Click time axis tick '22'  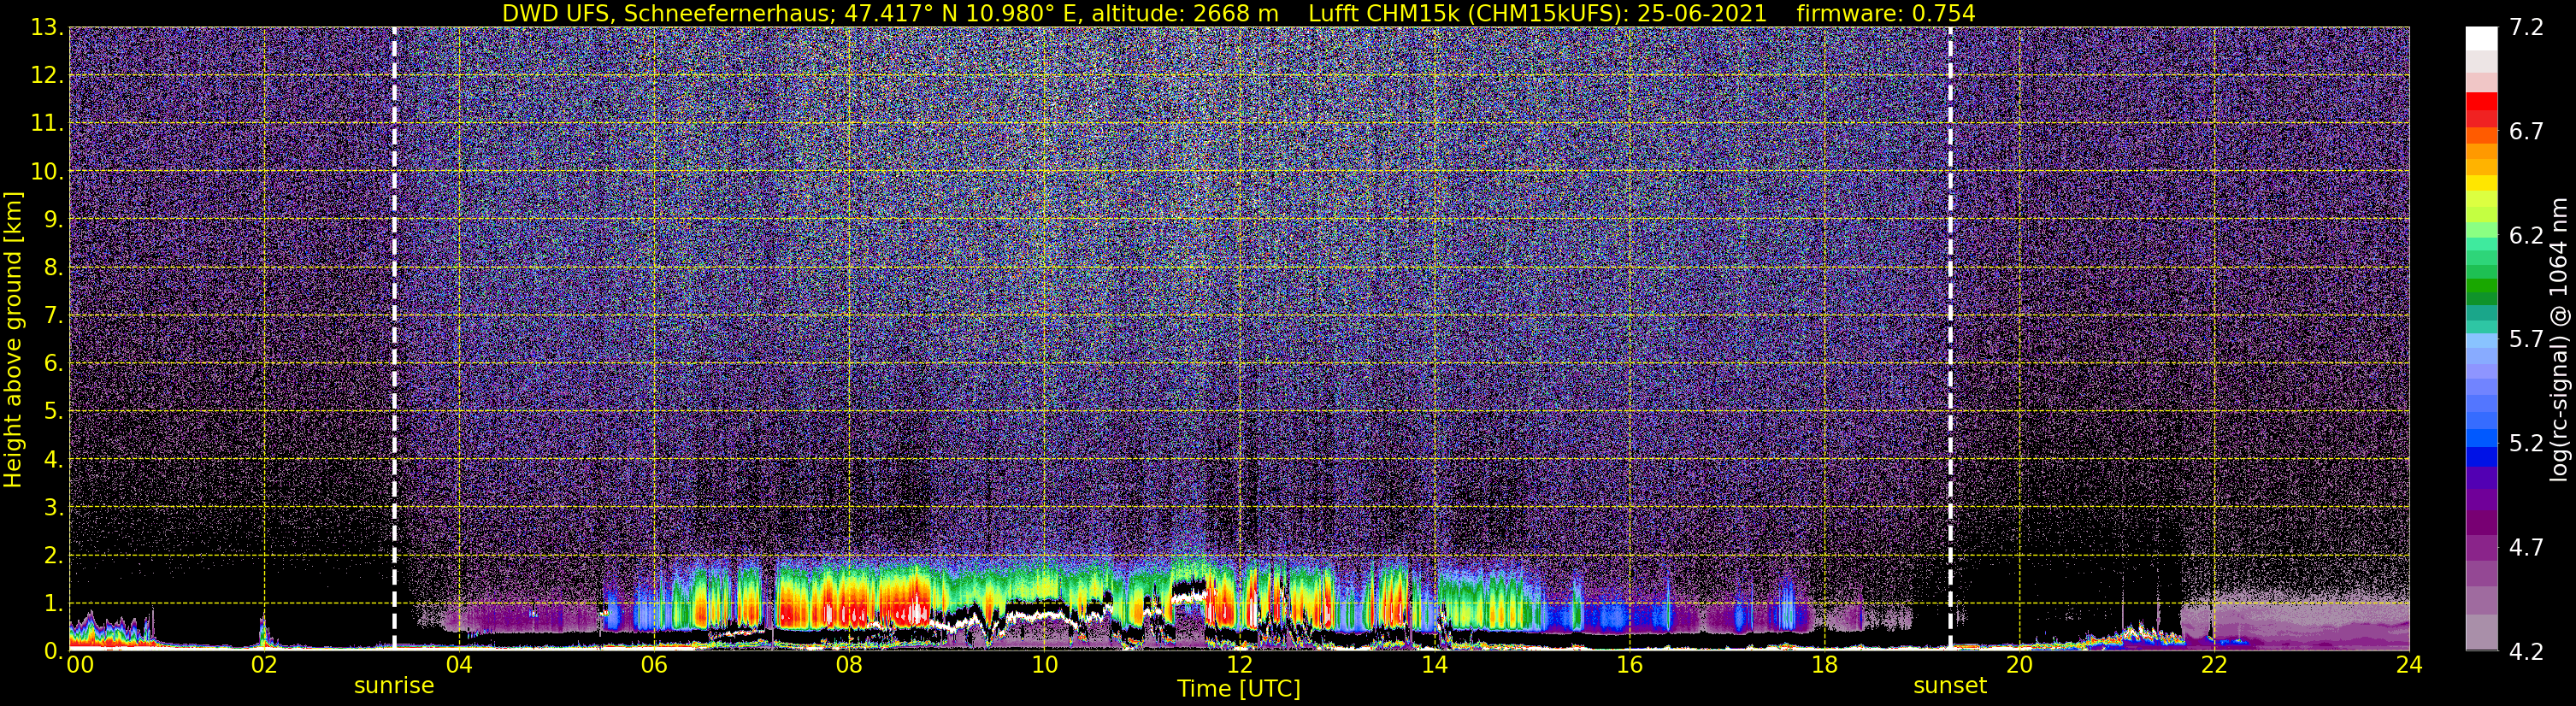(2214, 666)
